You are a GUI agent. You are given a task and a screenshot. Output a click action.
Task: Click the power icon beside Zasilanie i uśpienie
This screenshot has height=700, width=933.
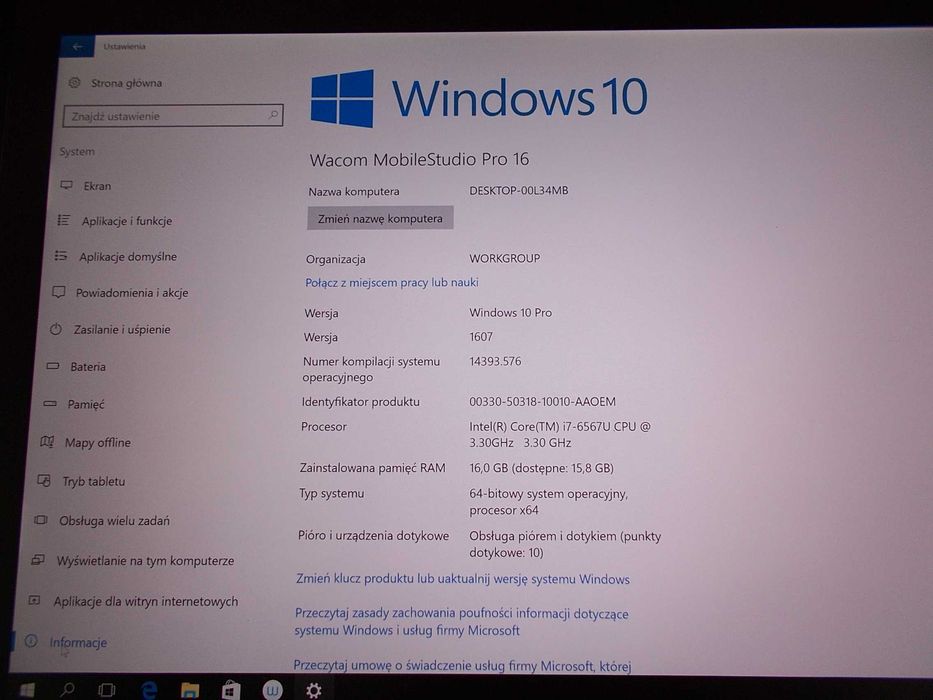pos(55,329)
